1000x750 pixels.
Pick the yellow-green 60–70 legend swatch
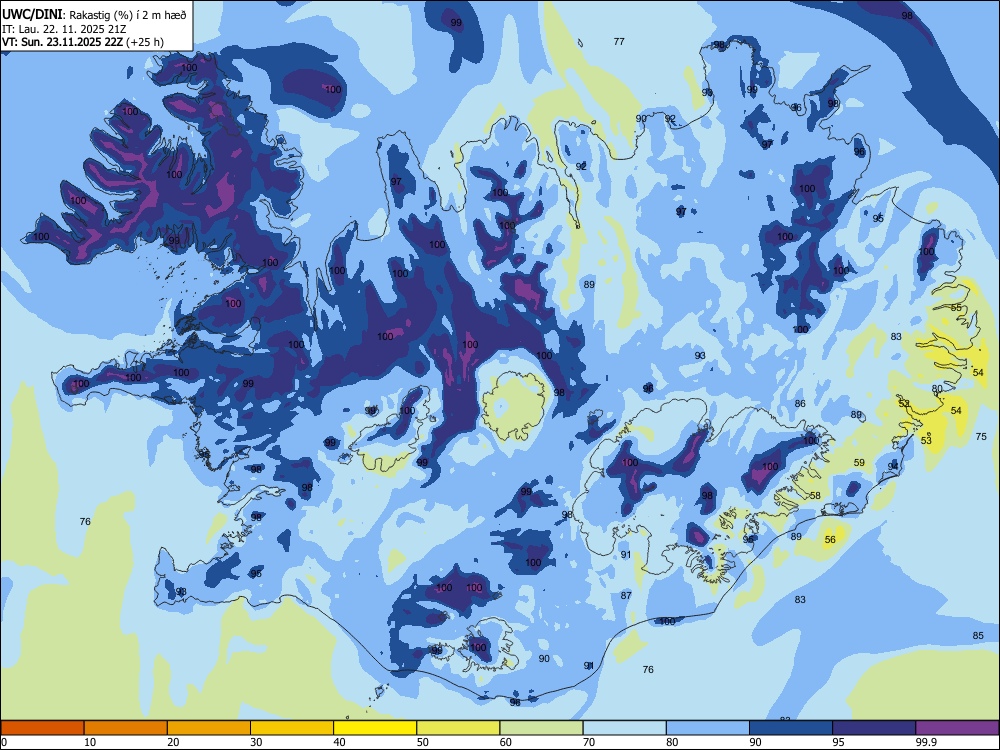tap(541, 728)
